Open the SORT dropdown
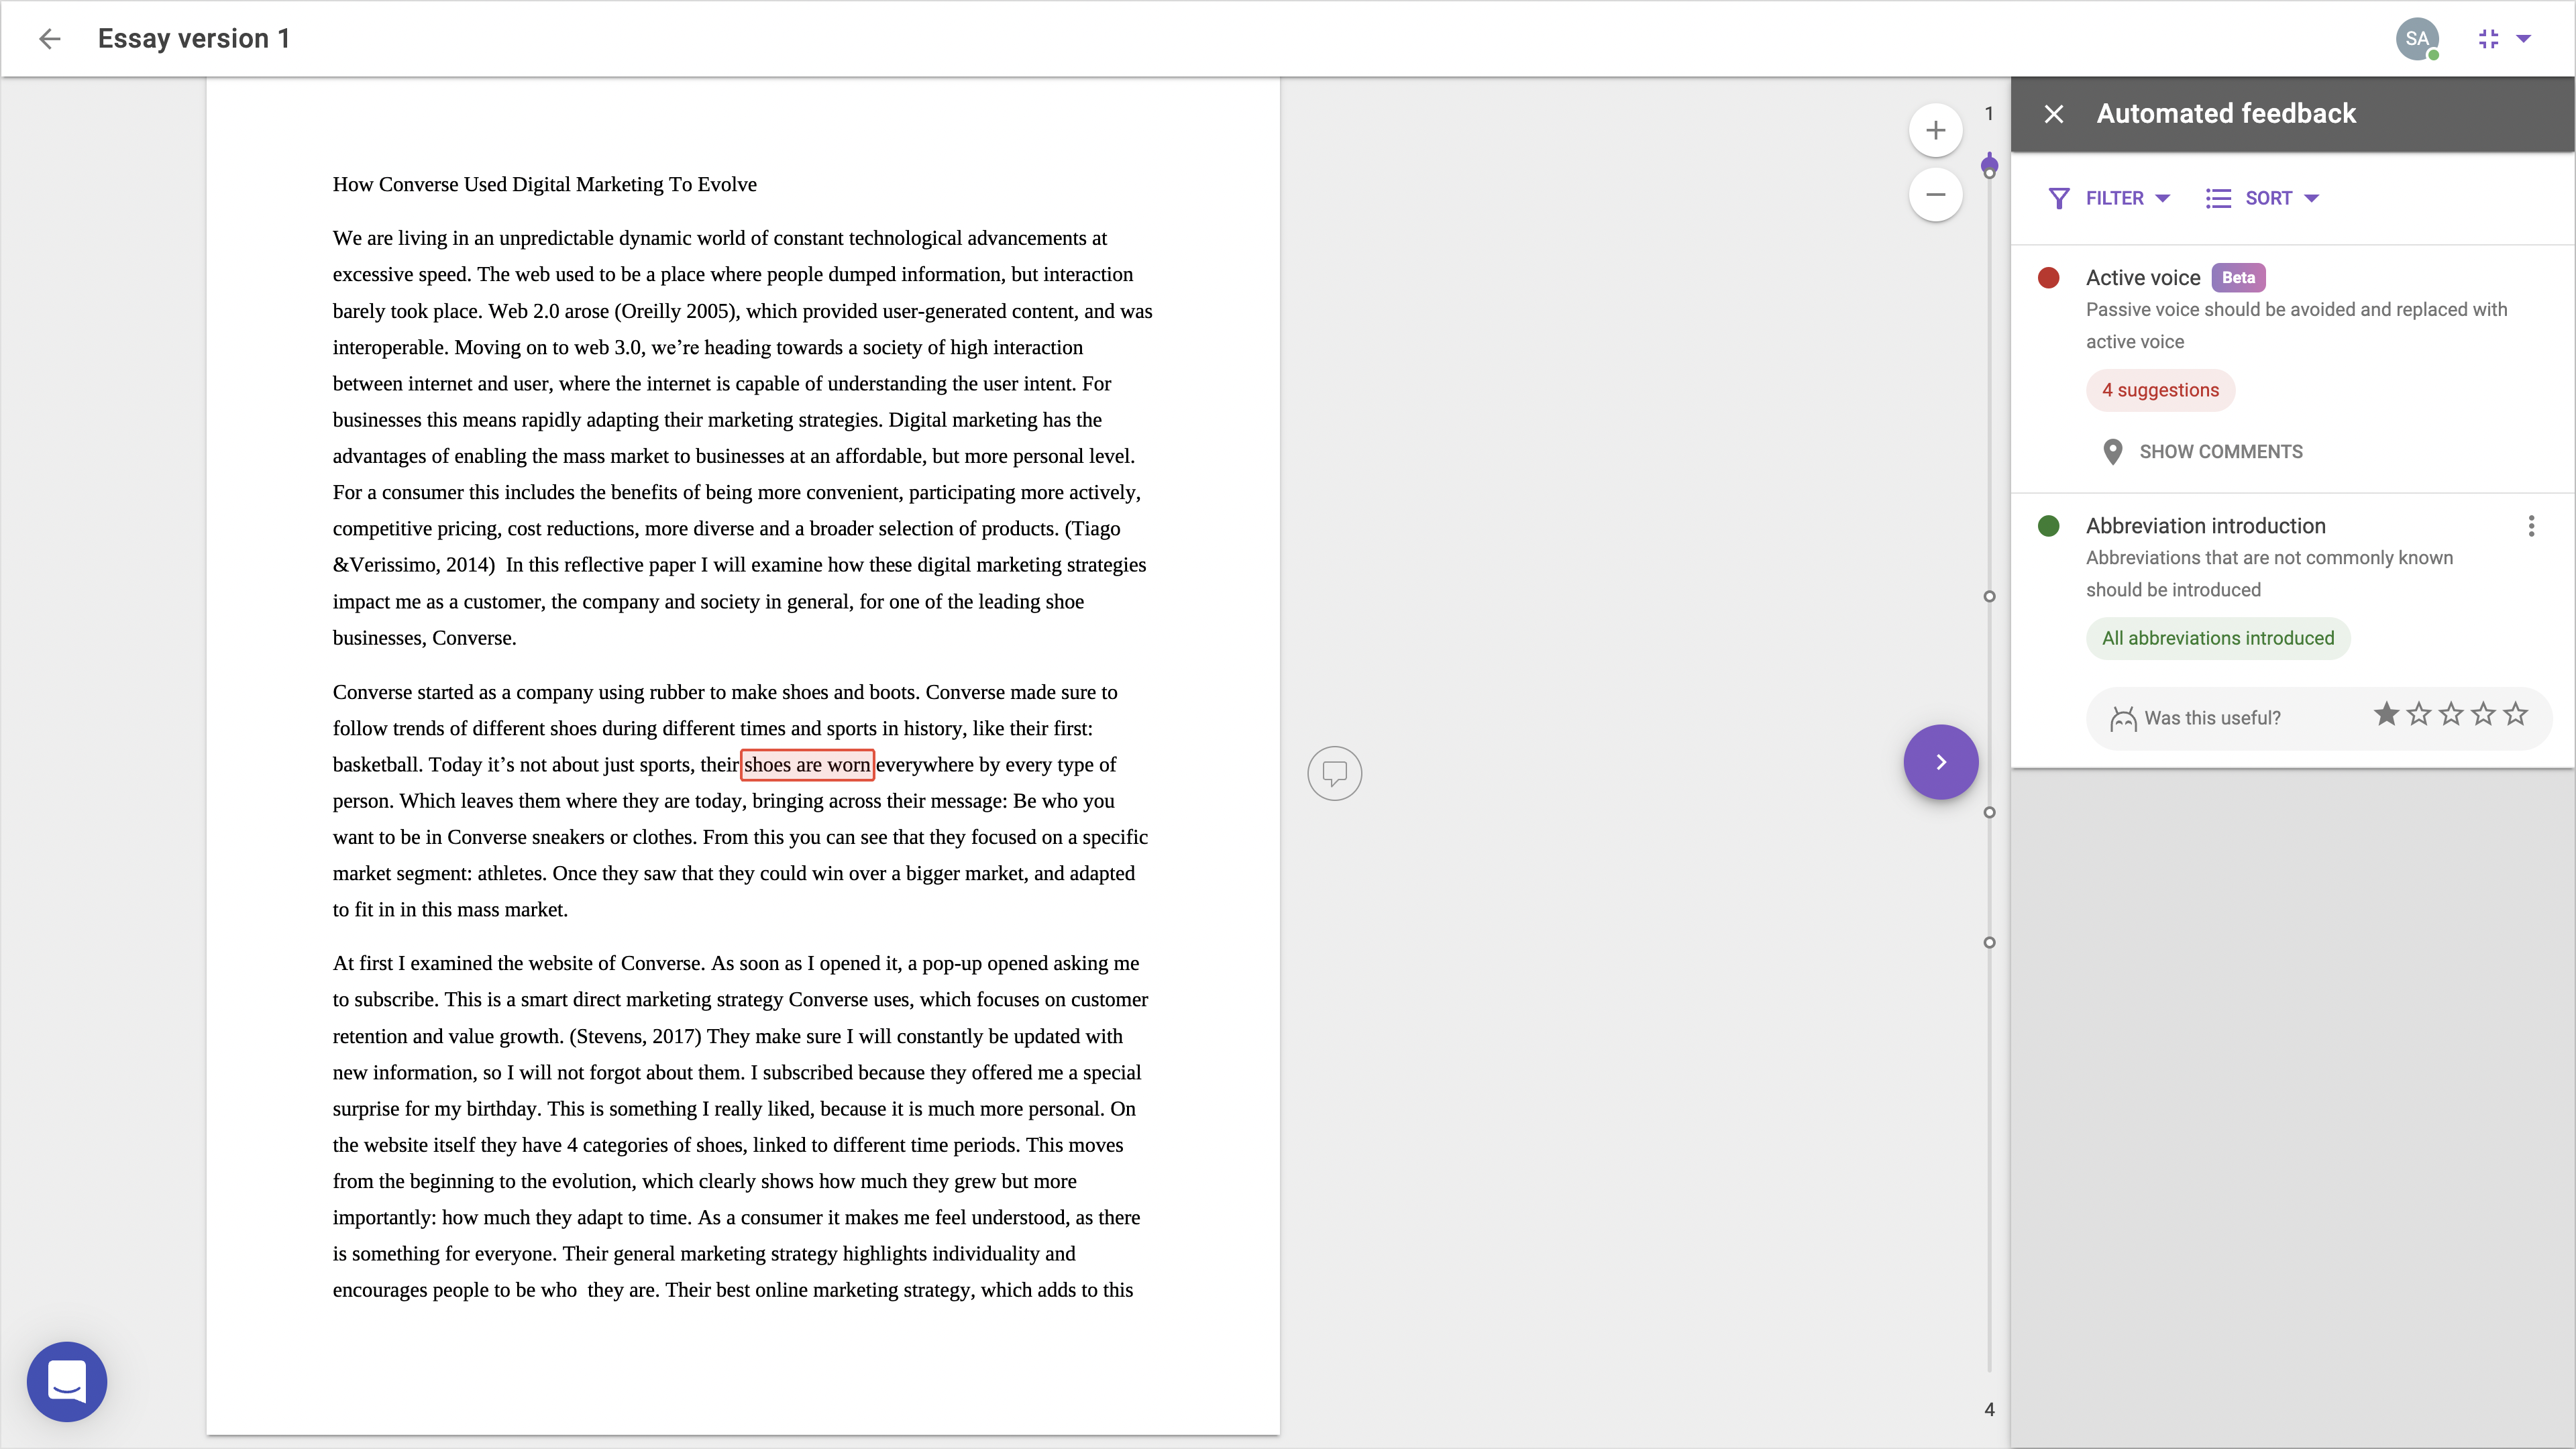The width and height of the screenshot is (2576, 1449). [2263, 198]
